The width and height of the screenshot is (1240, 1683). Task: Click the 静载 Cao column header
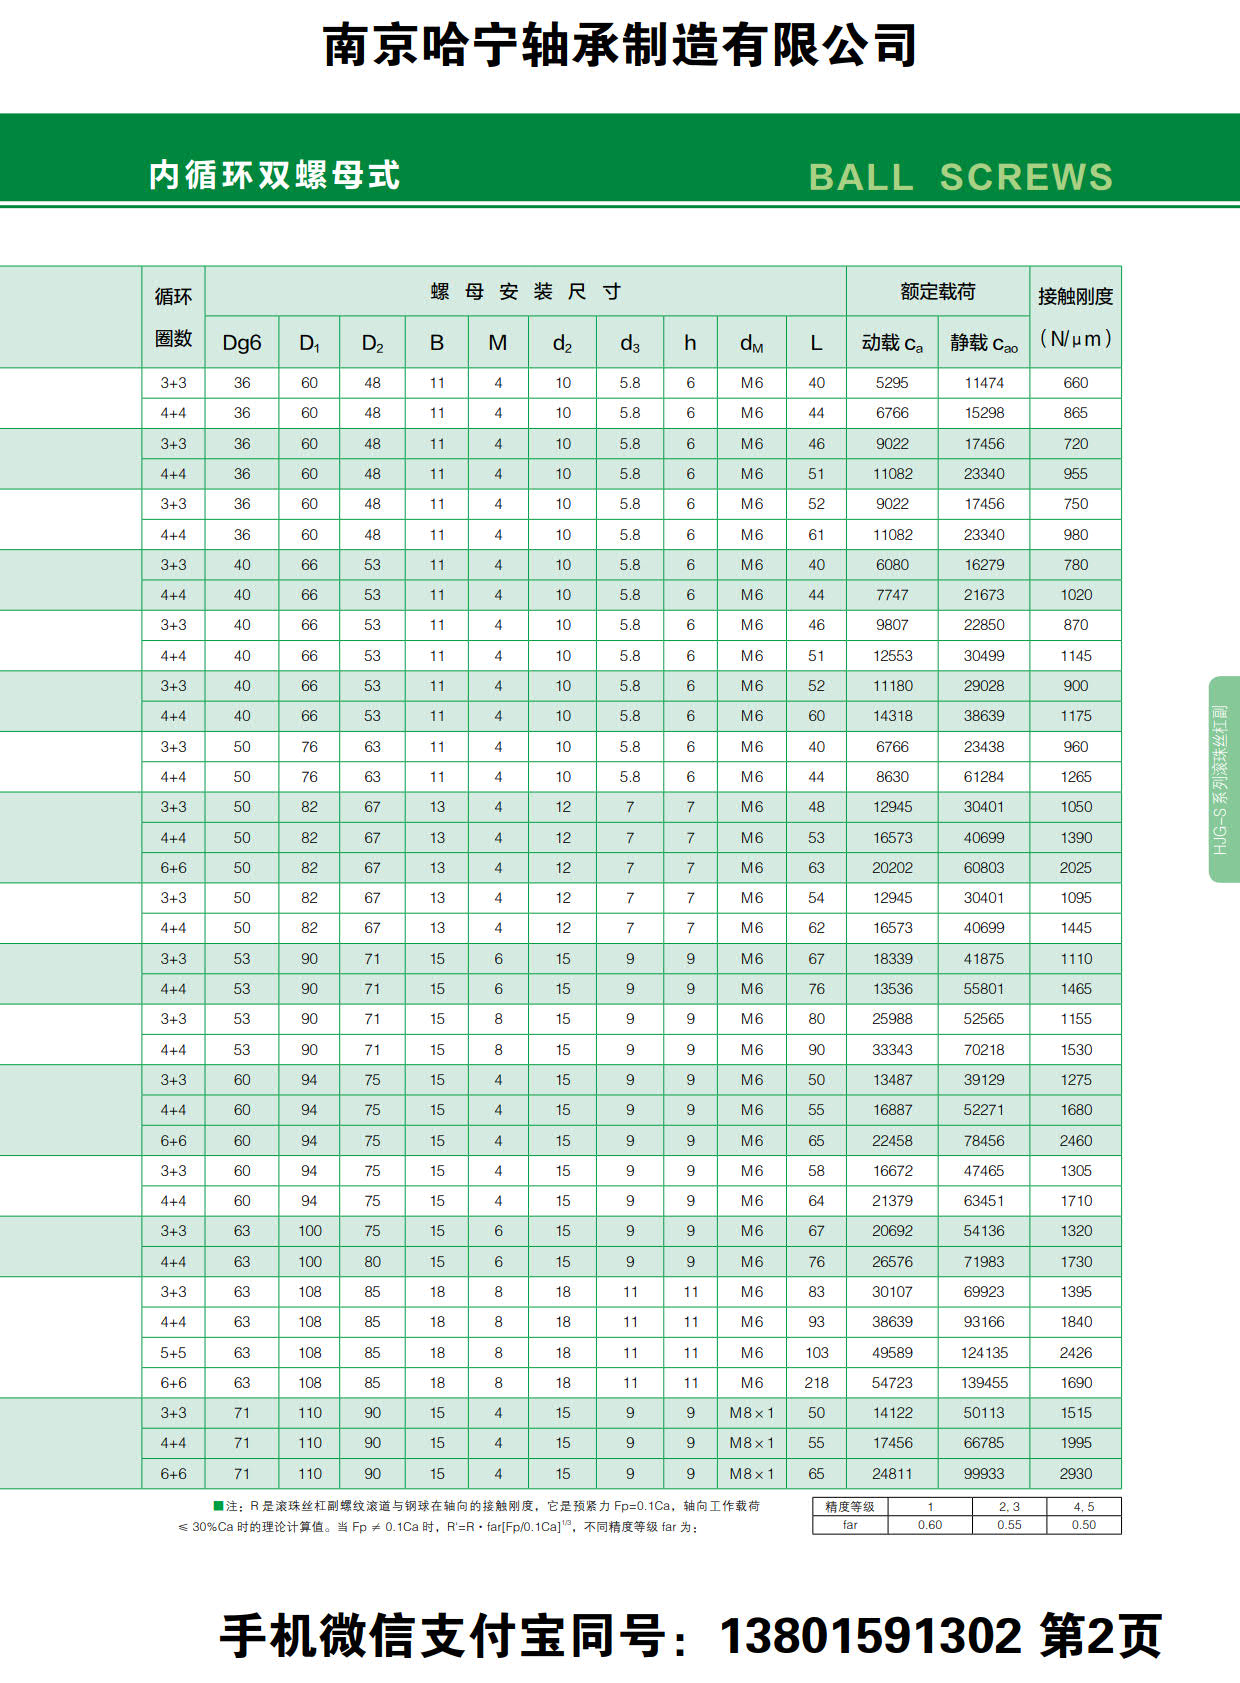click(x=984, y=343)
